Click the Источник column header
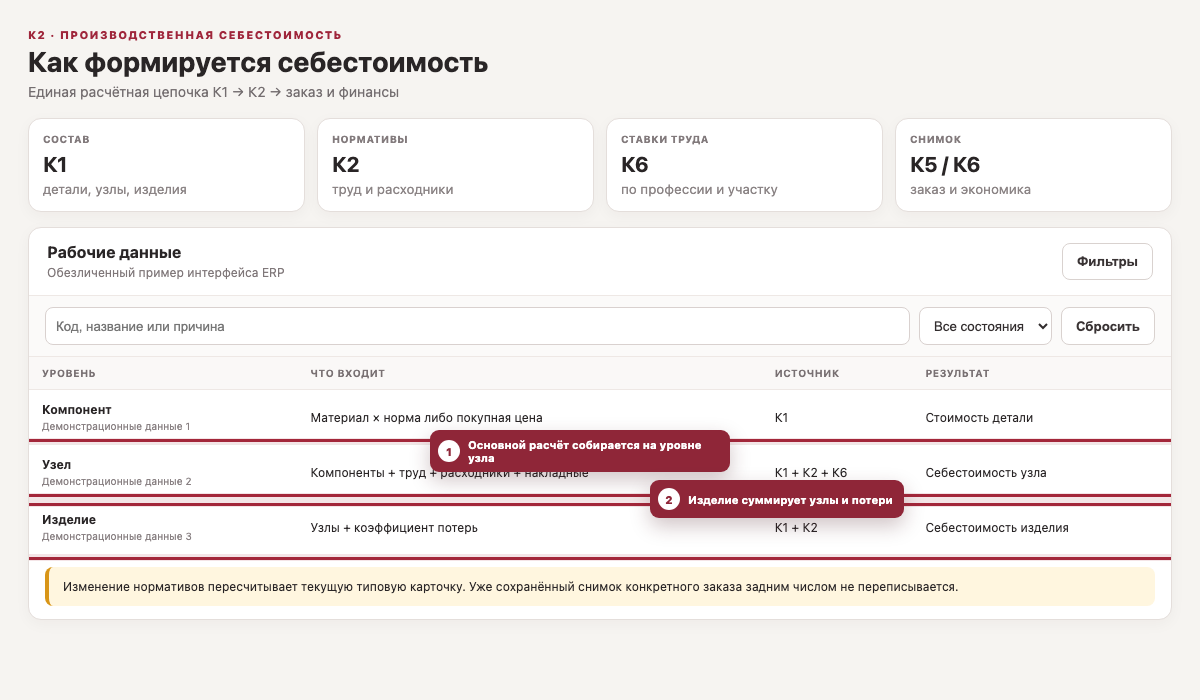 (x=807, y=373)
